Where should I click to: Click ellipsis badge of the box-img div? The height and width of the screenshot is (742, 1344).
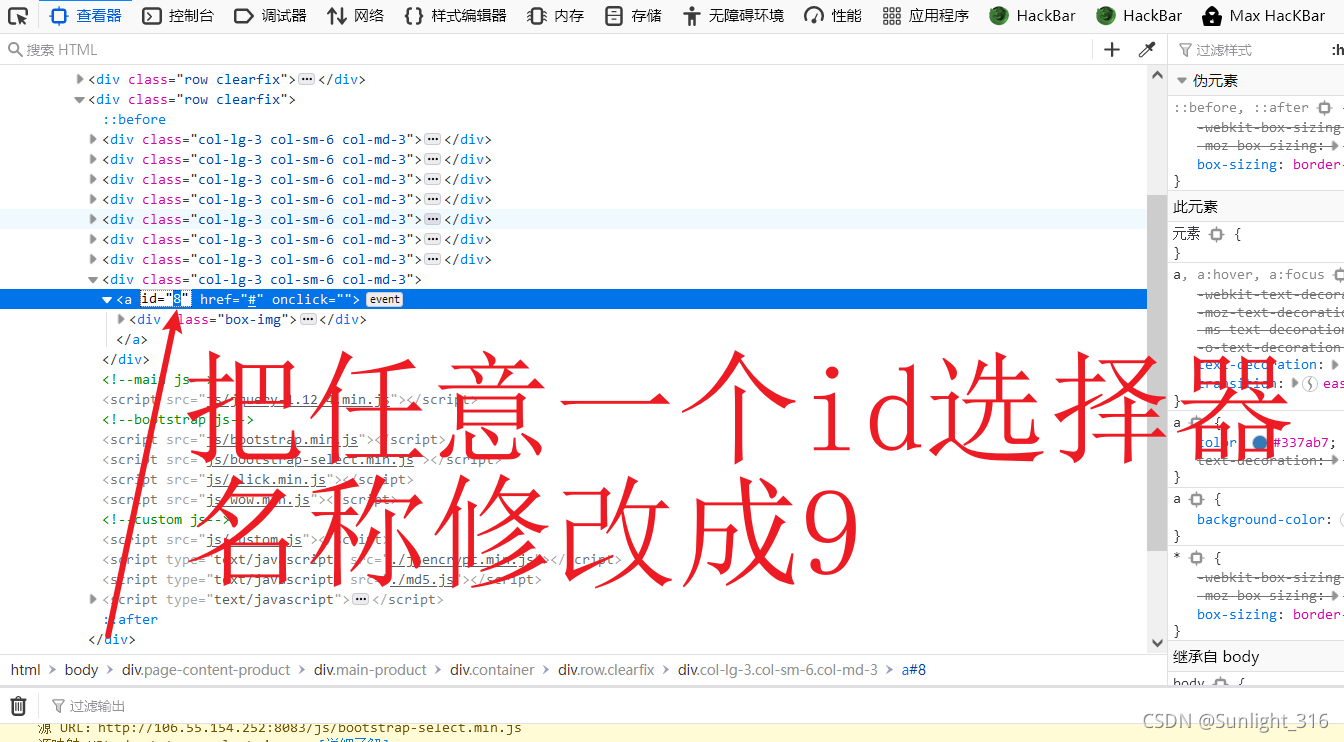click(x=308, y=319)
